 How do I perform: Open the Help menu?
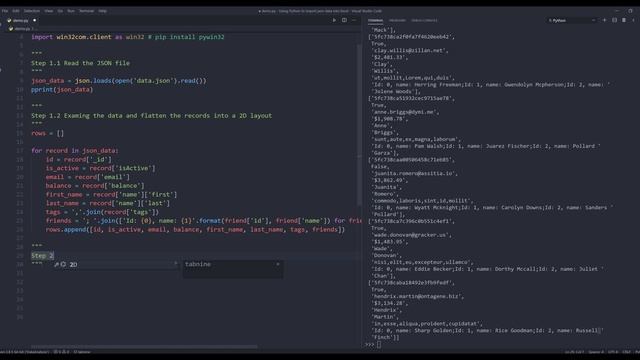coord(102,11)
